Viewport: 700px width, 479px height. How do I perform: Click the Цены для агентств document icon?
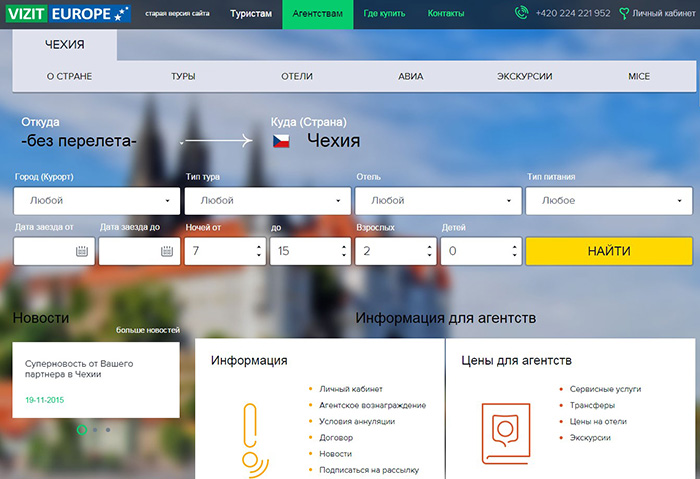[x=505, y=430]
